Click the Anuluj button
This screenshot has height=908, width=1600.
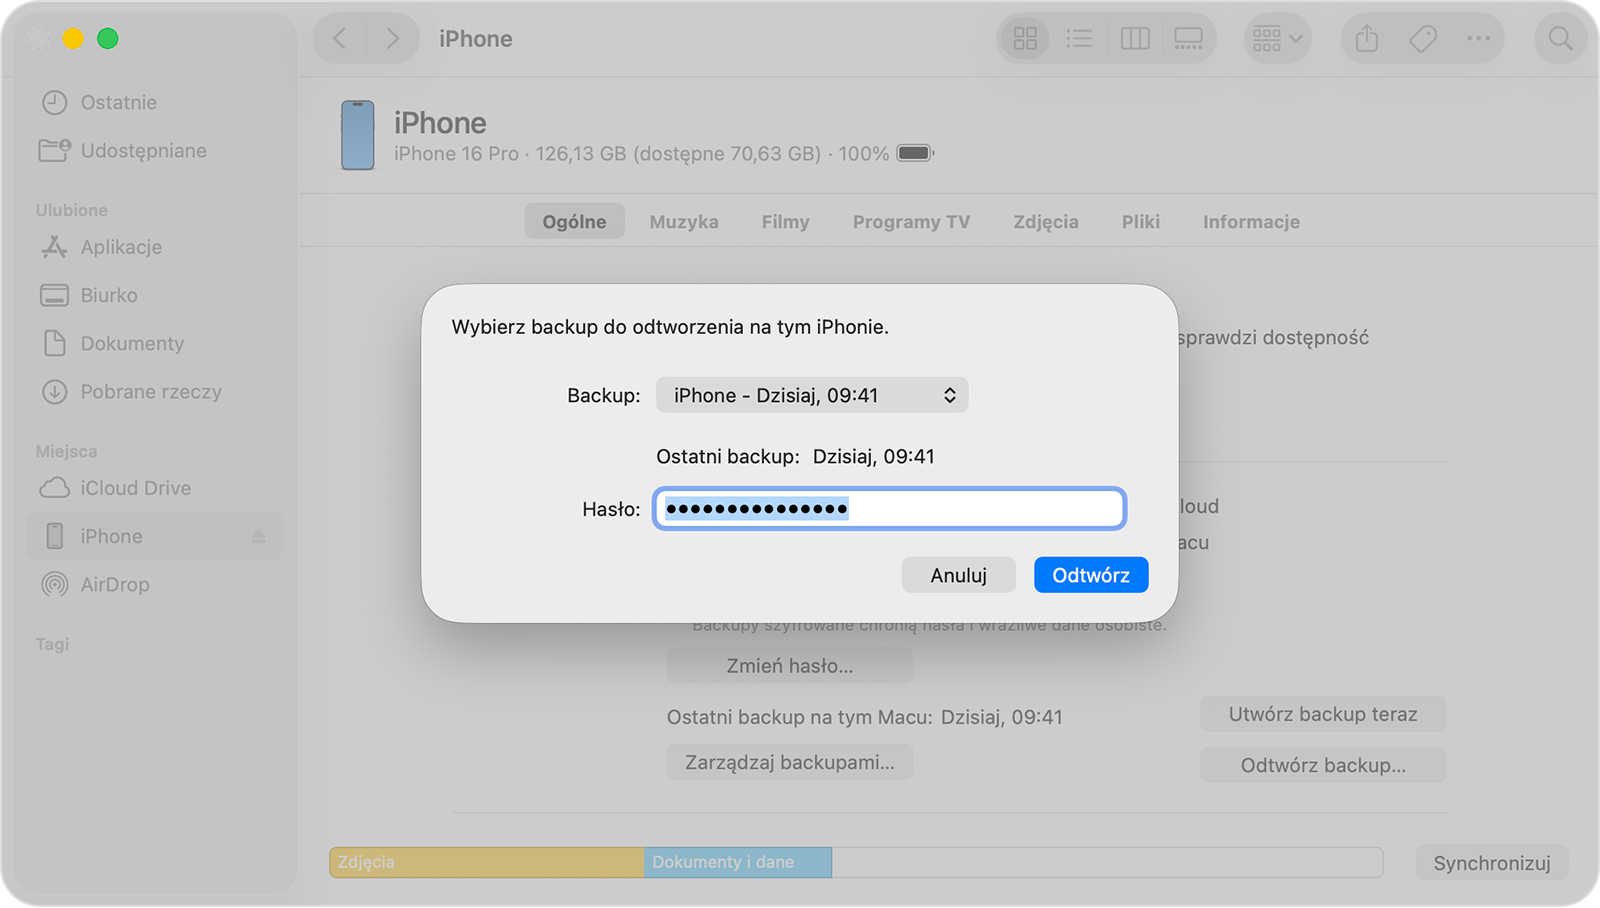pyautogui.click(x=959, y=575)
